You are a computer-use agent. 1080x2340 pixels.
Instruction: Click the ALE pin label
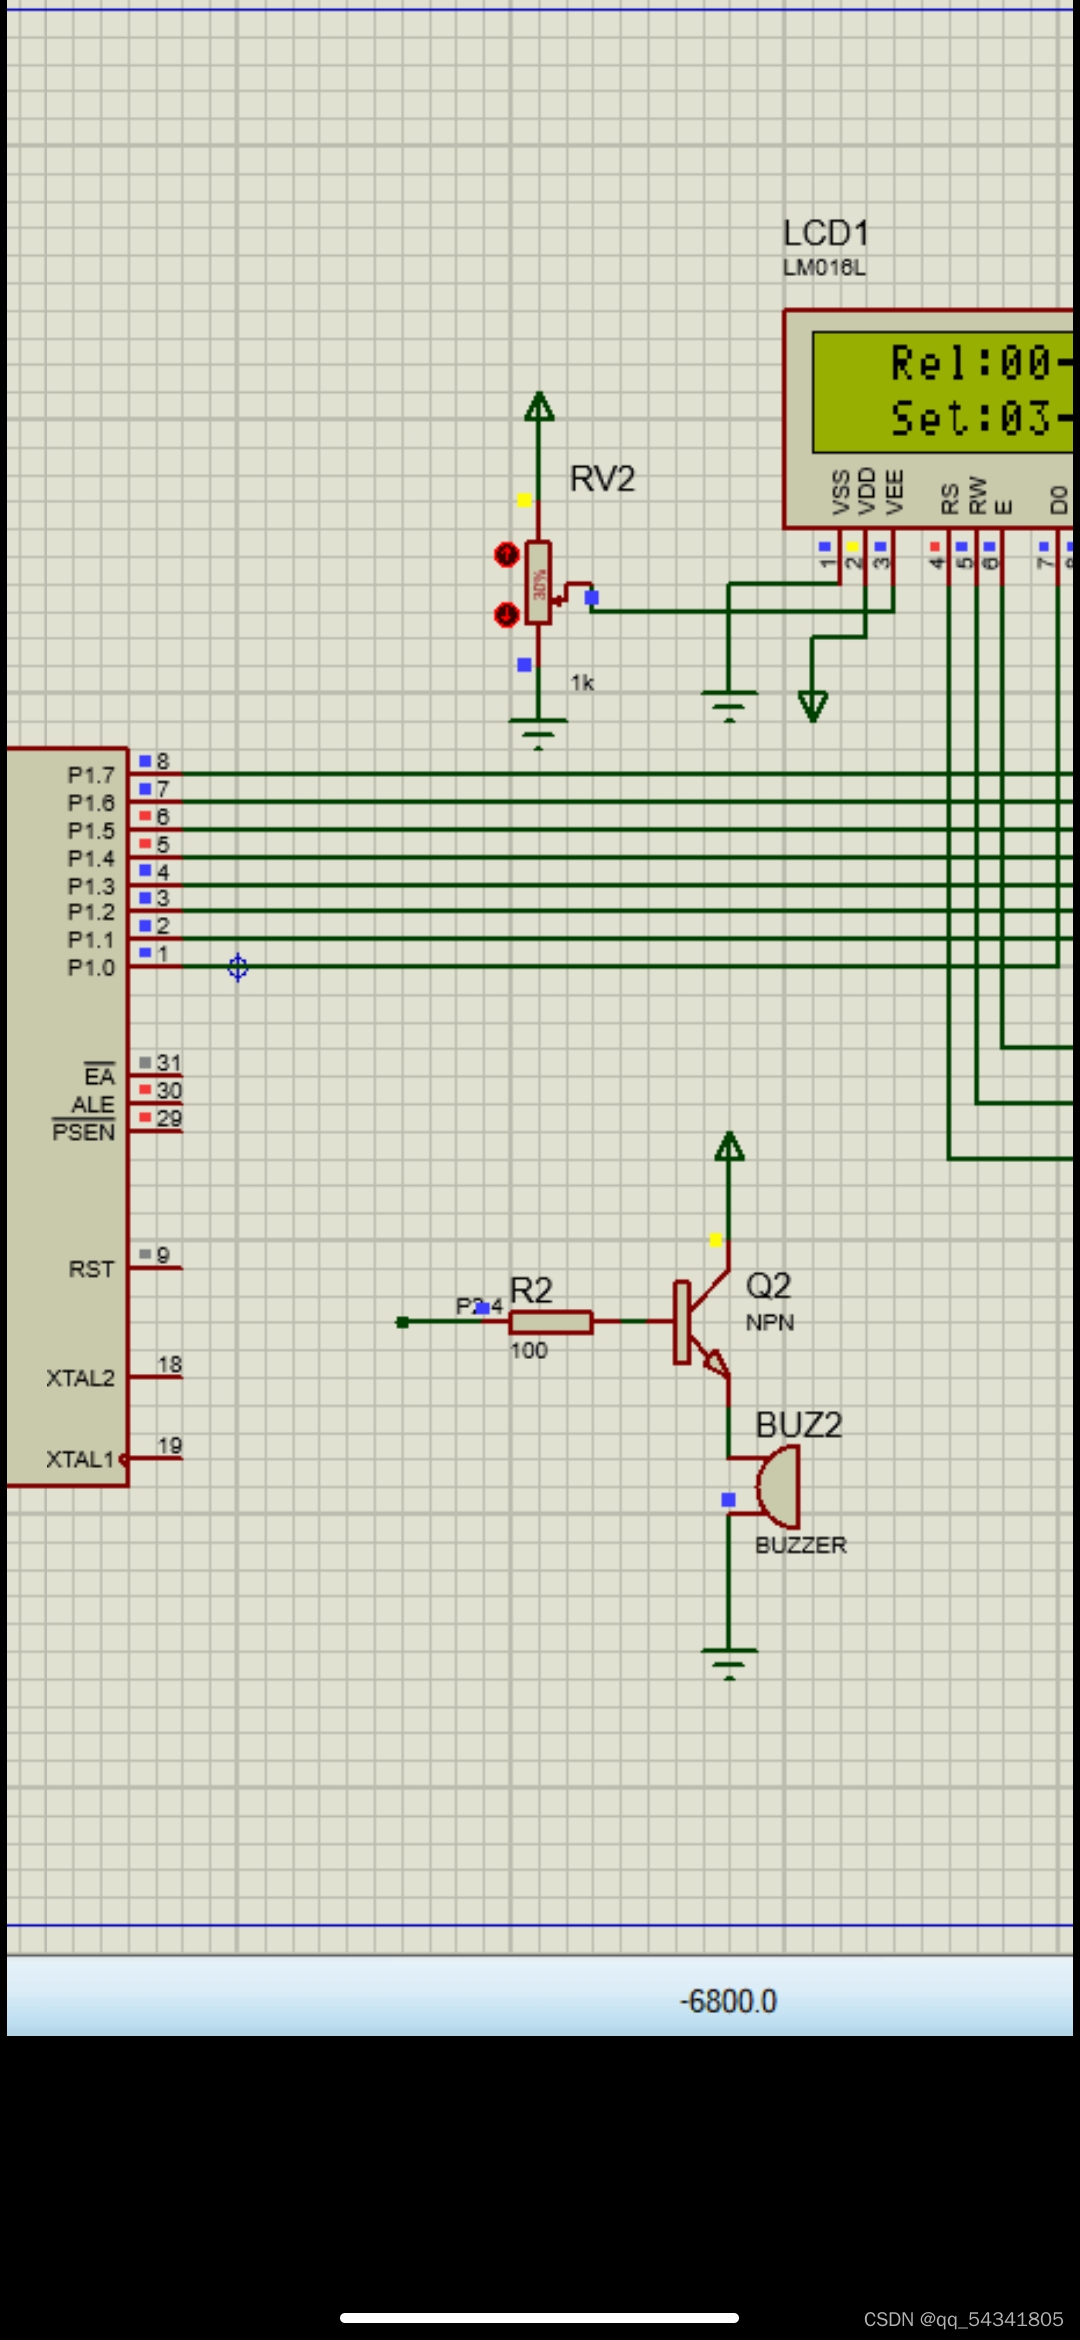click(x=93, y=1104)
